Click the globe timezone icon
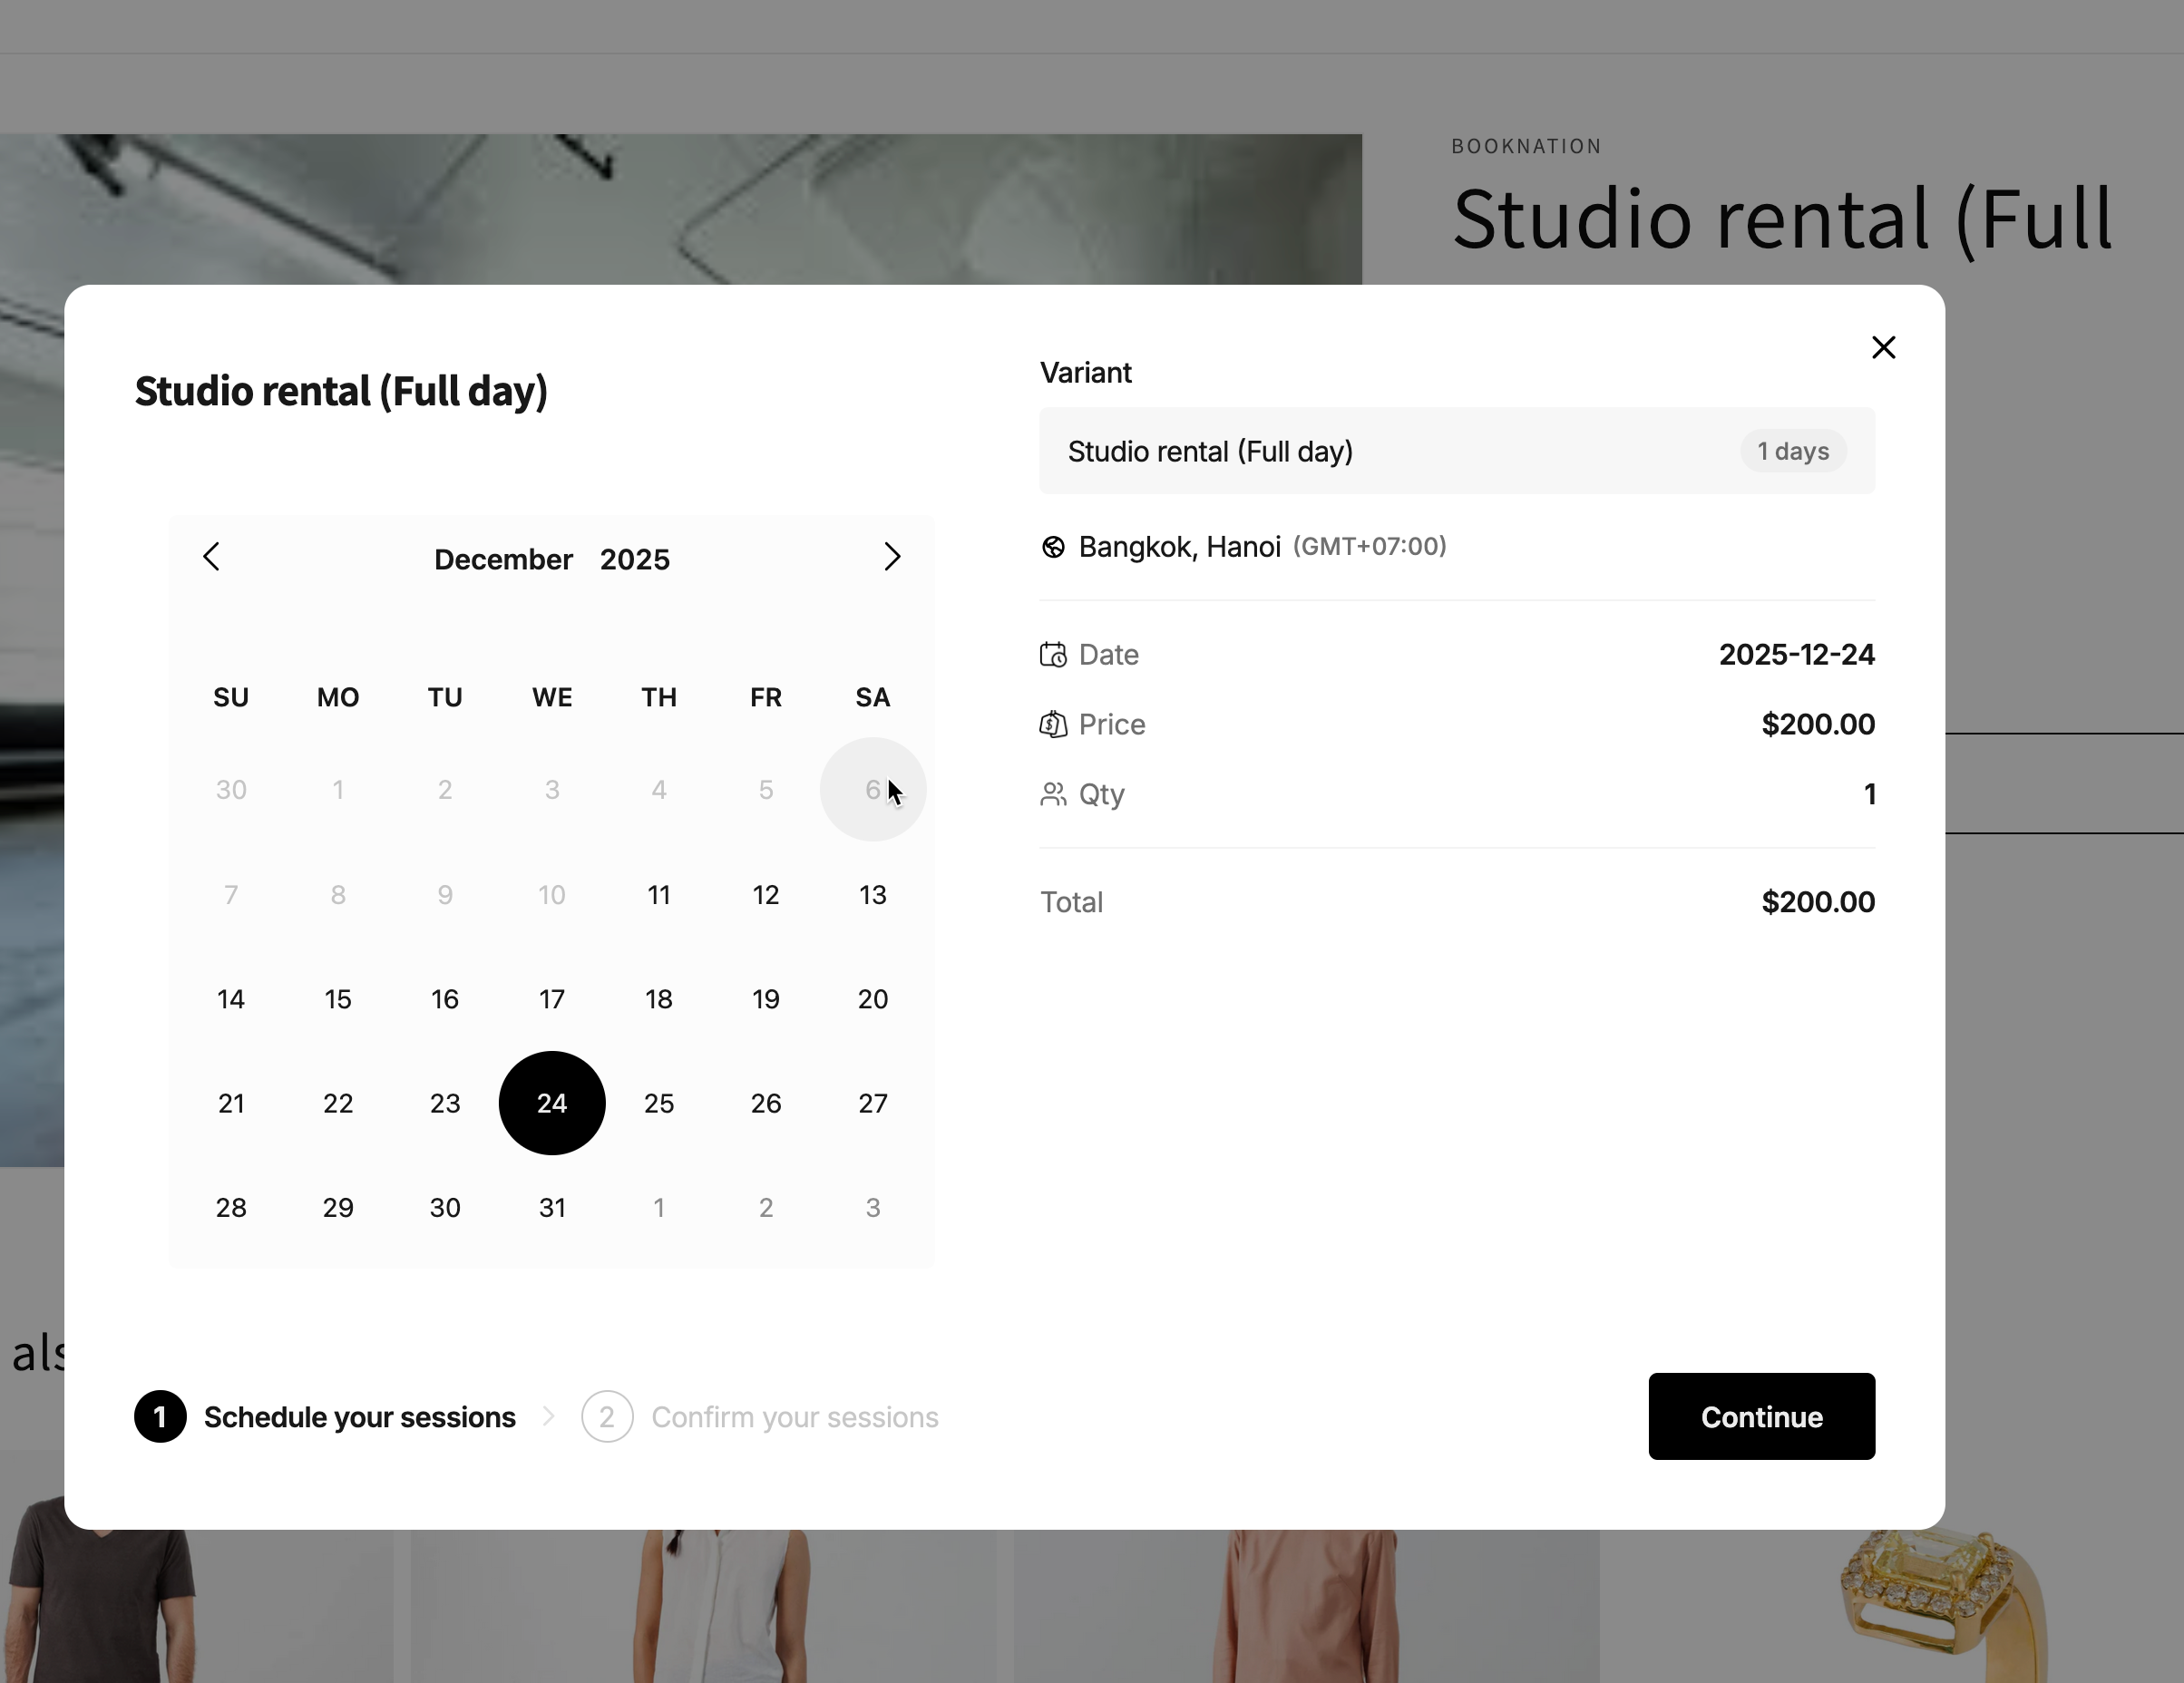The height and width of the screenshot is (1683, 2184). pos(1053,547)
